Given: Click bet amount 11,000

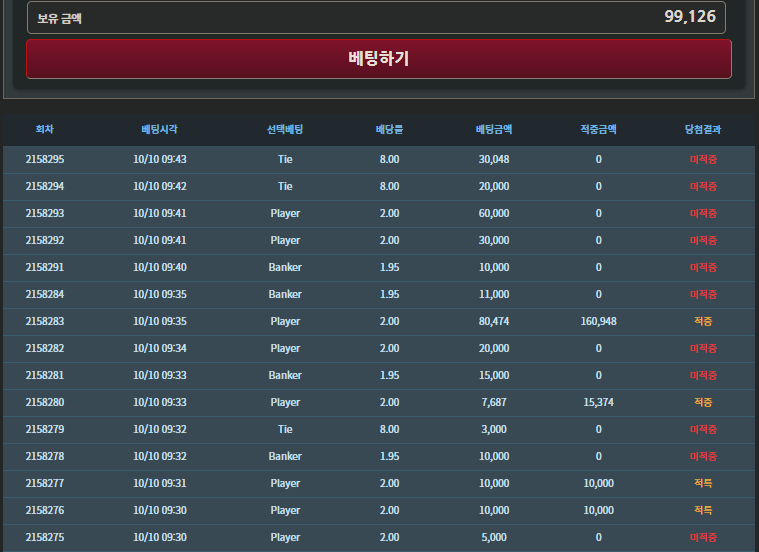Looking at the screenshot, I should [494, 294].
